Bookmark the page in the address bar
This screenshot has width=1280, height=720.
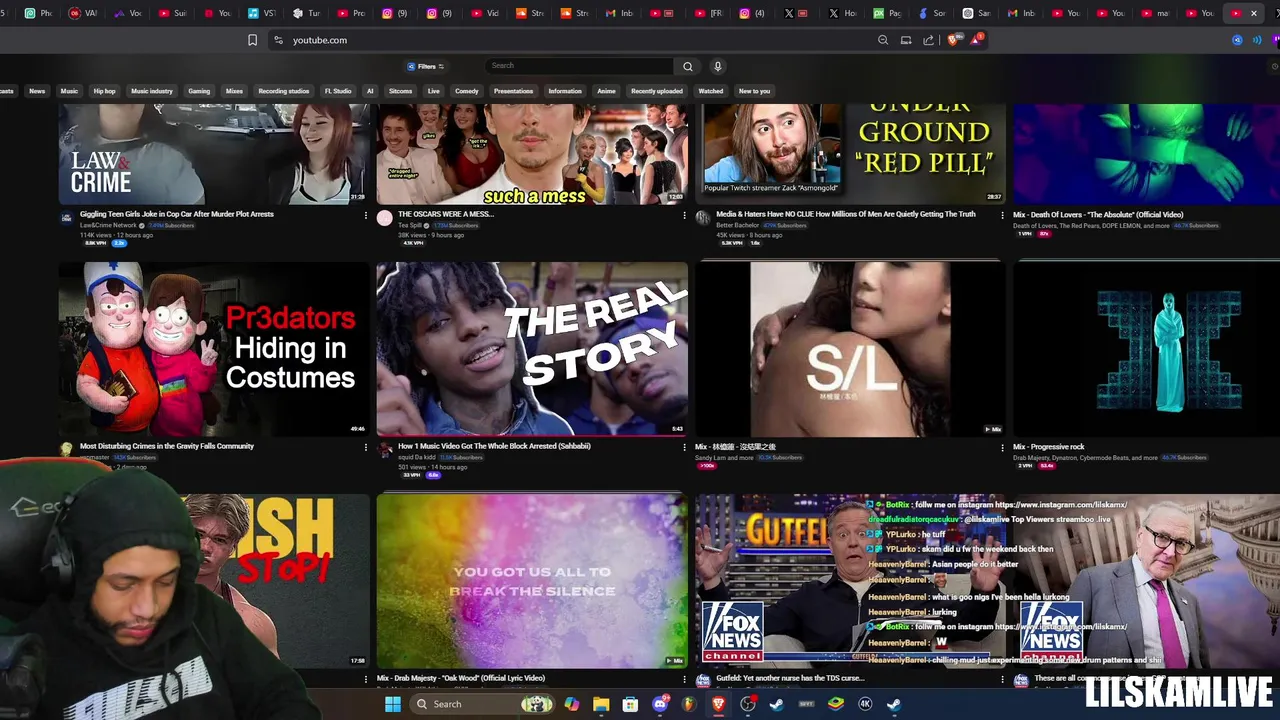point(252,40)
